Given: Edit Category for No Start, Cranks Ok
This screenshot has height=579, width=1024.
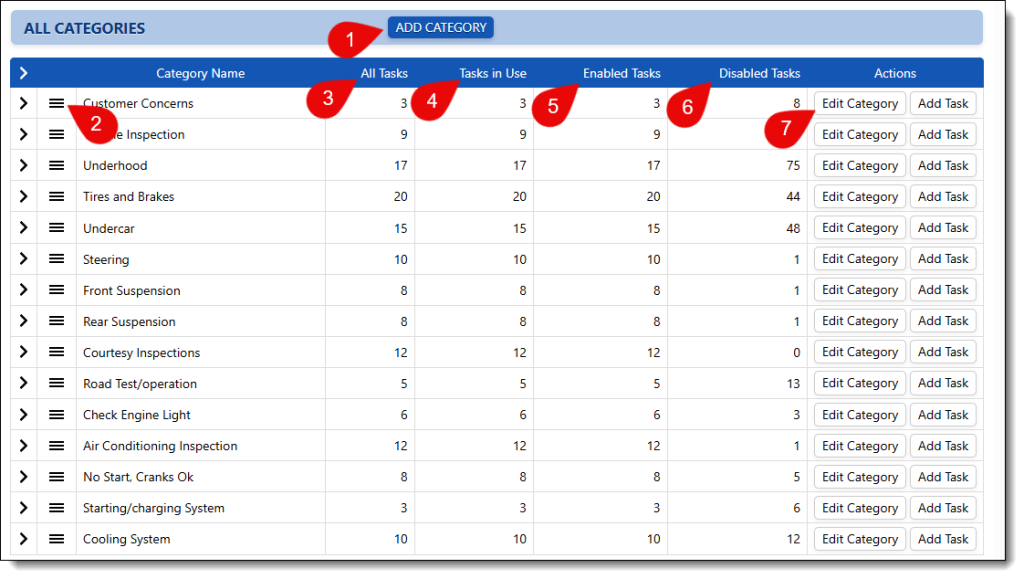Looking at the screenshot, I should (859, 477).
